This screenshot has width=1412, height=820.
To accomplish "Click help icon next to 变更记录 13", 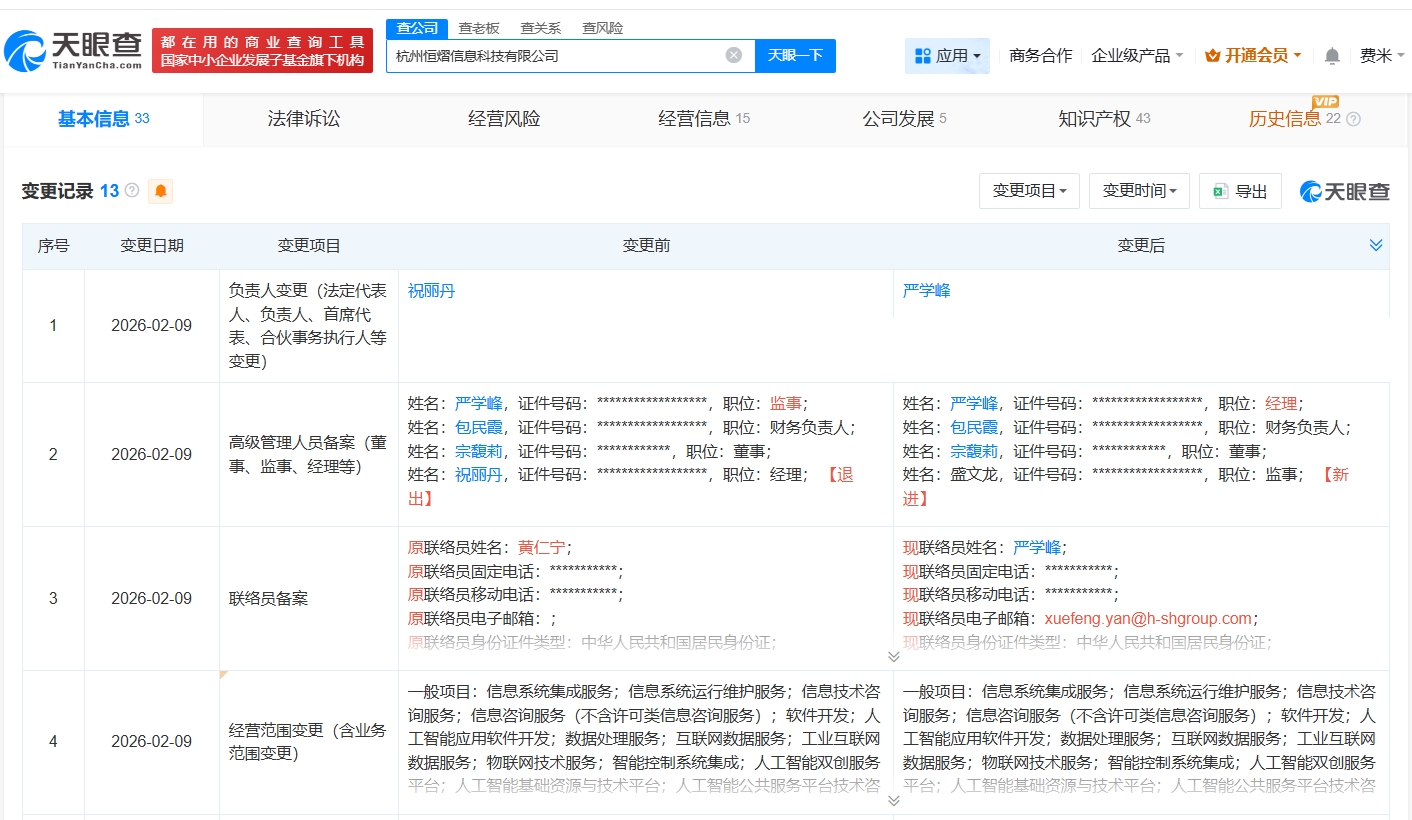I will click(132, 191).
